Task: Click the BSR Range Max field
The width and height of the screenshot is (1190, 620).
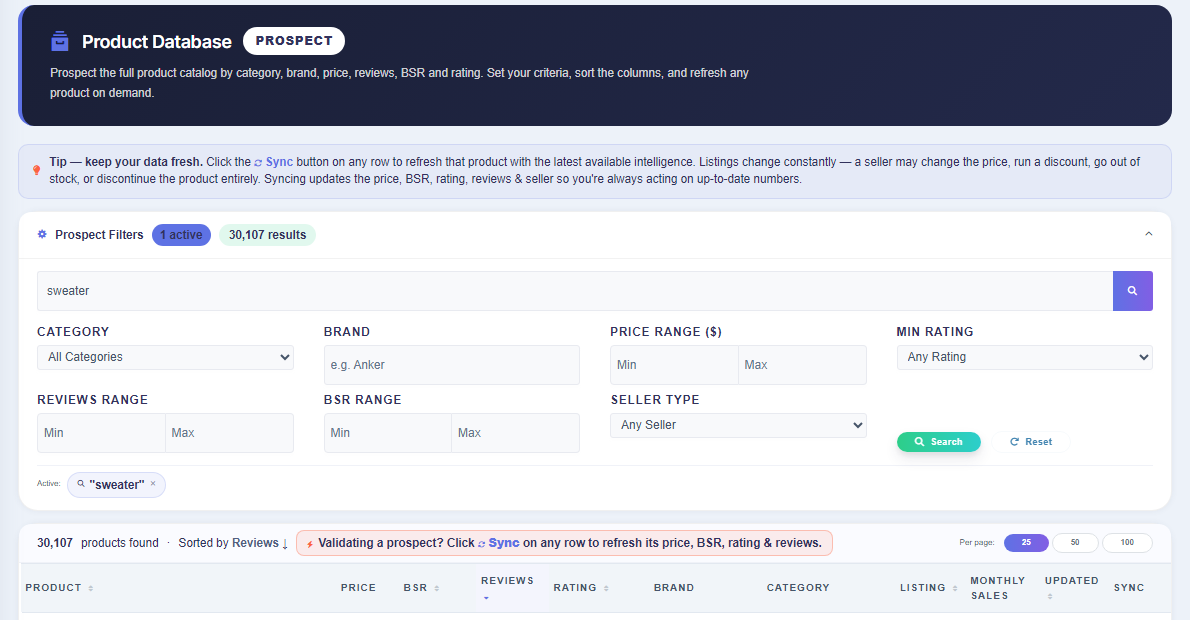Action: [x=515, y=433]
